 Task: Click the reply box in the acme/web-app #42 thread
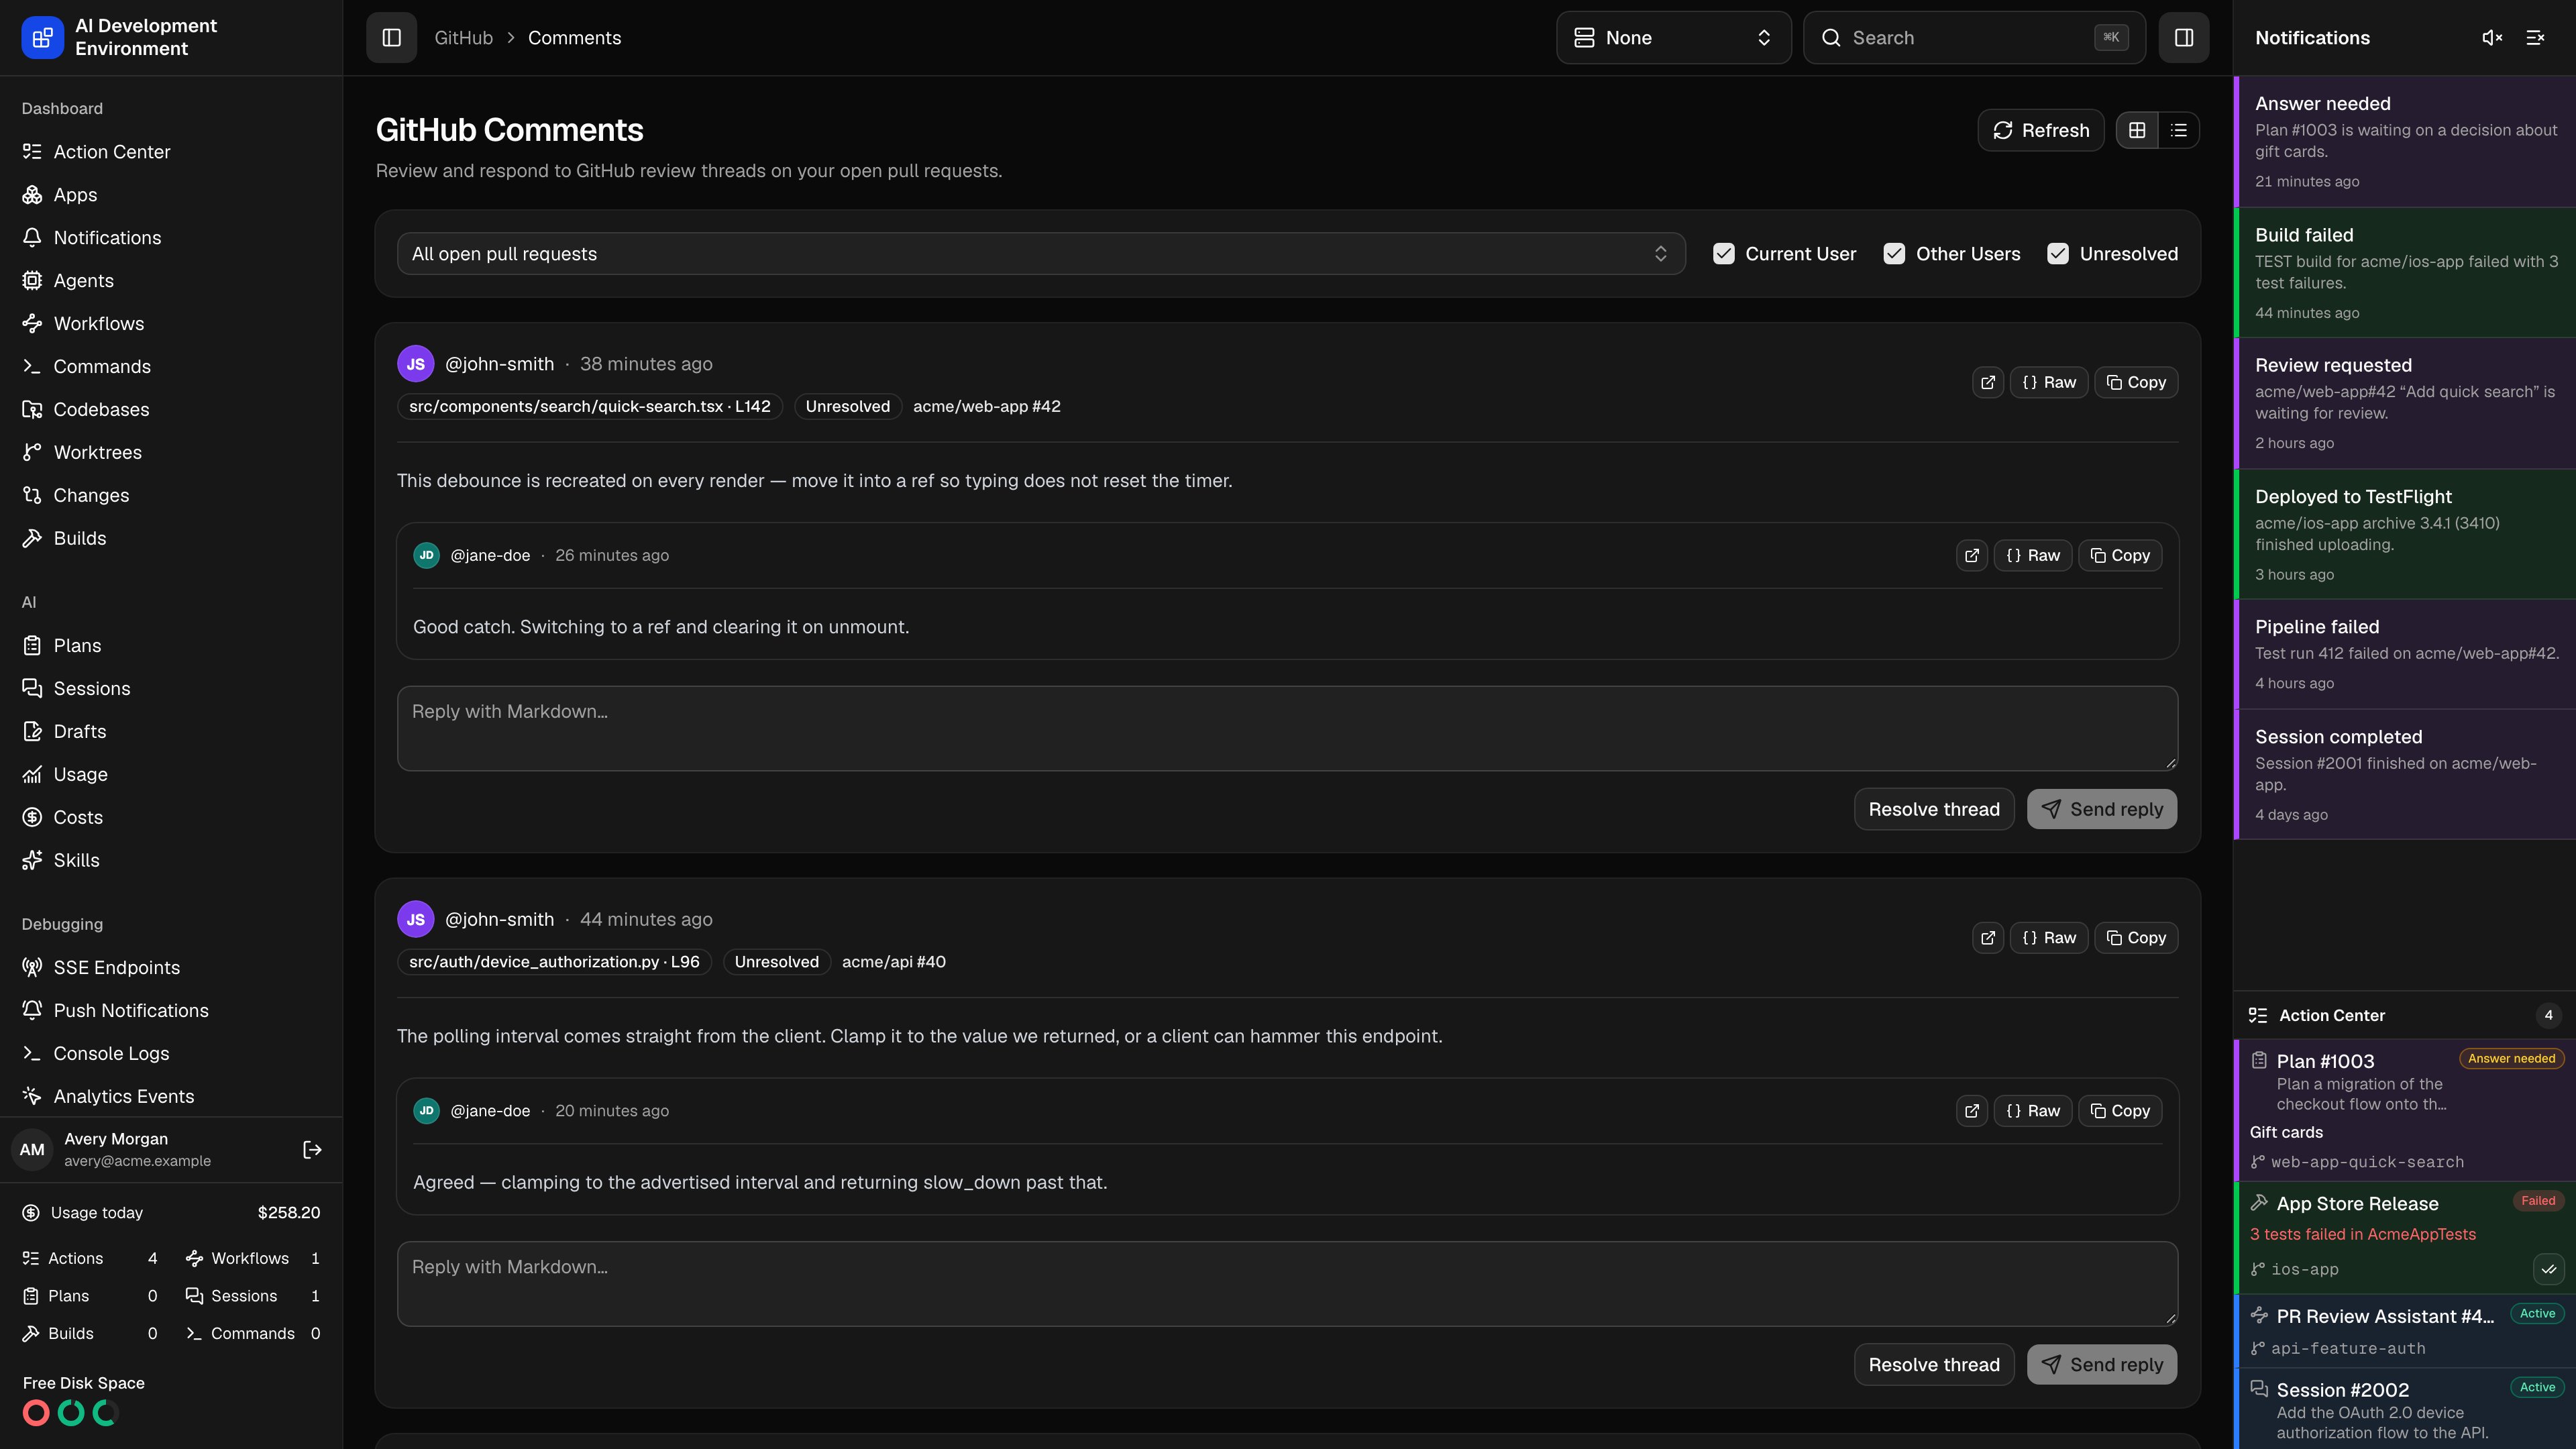(1287, 728)
